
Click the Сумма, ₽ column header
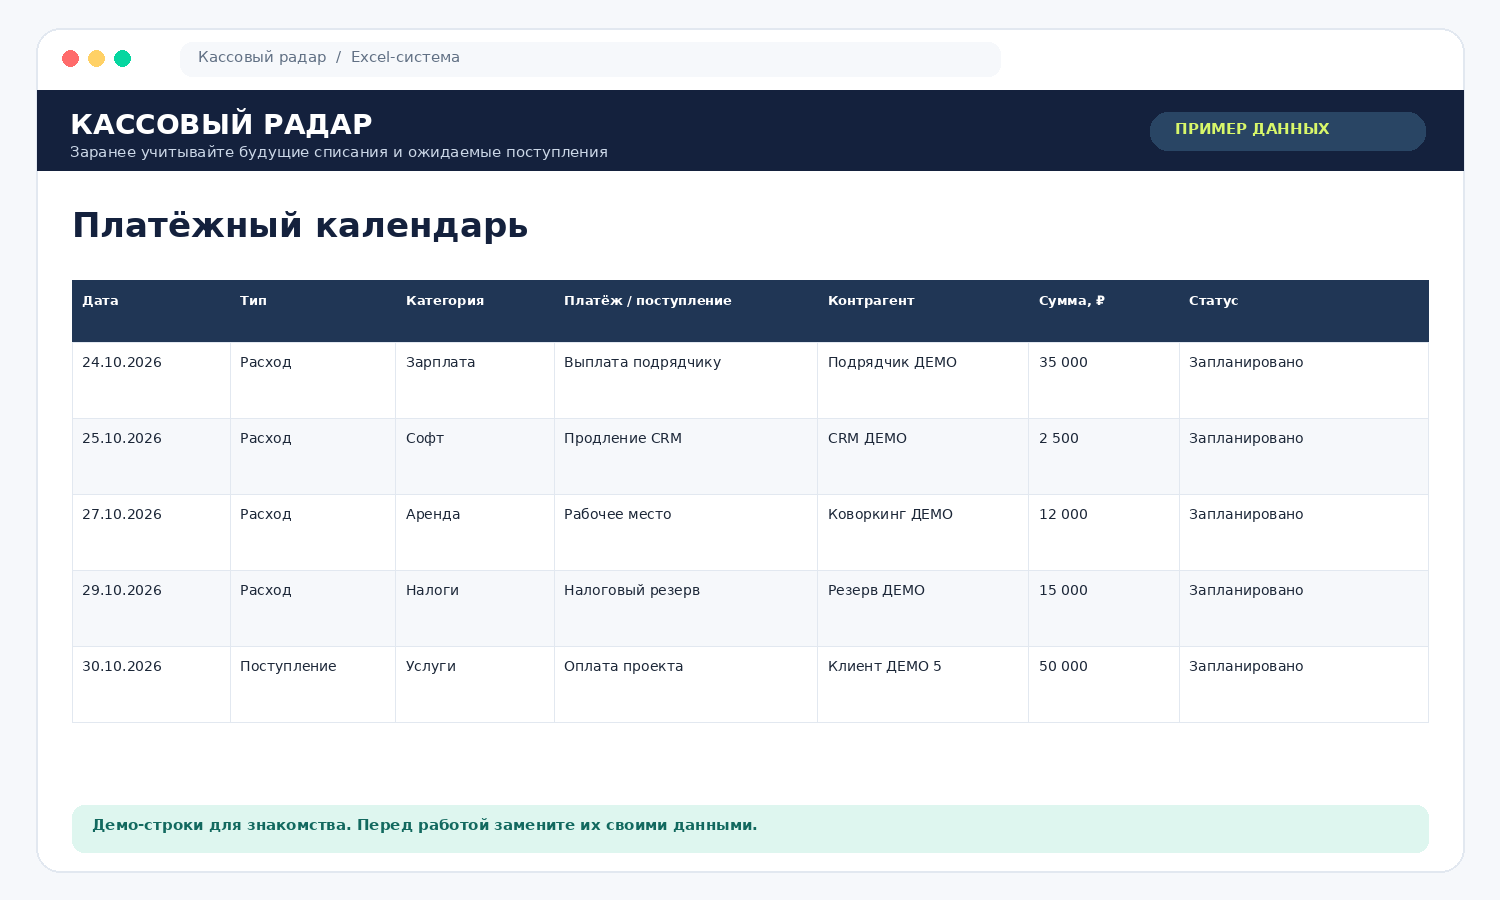click(1104, 311)
